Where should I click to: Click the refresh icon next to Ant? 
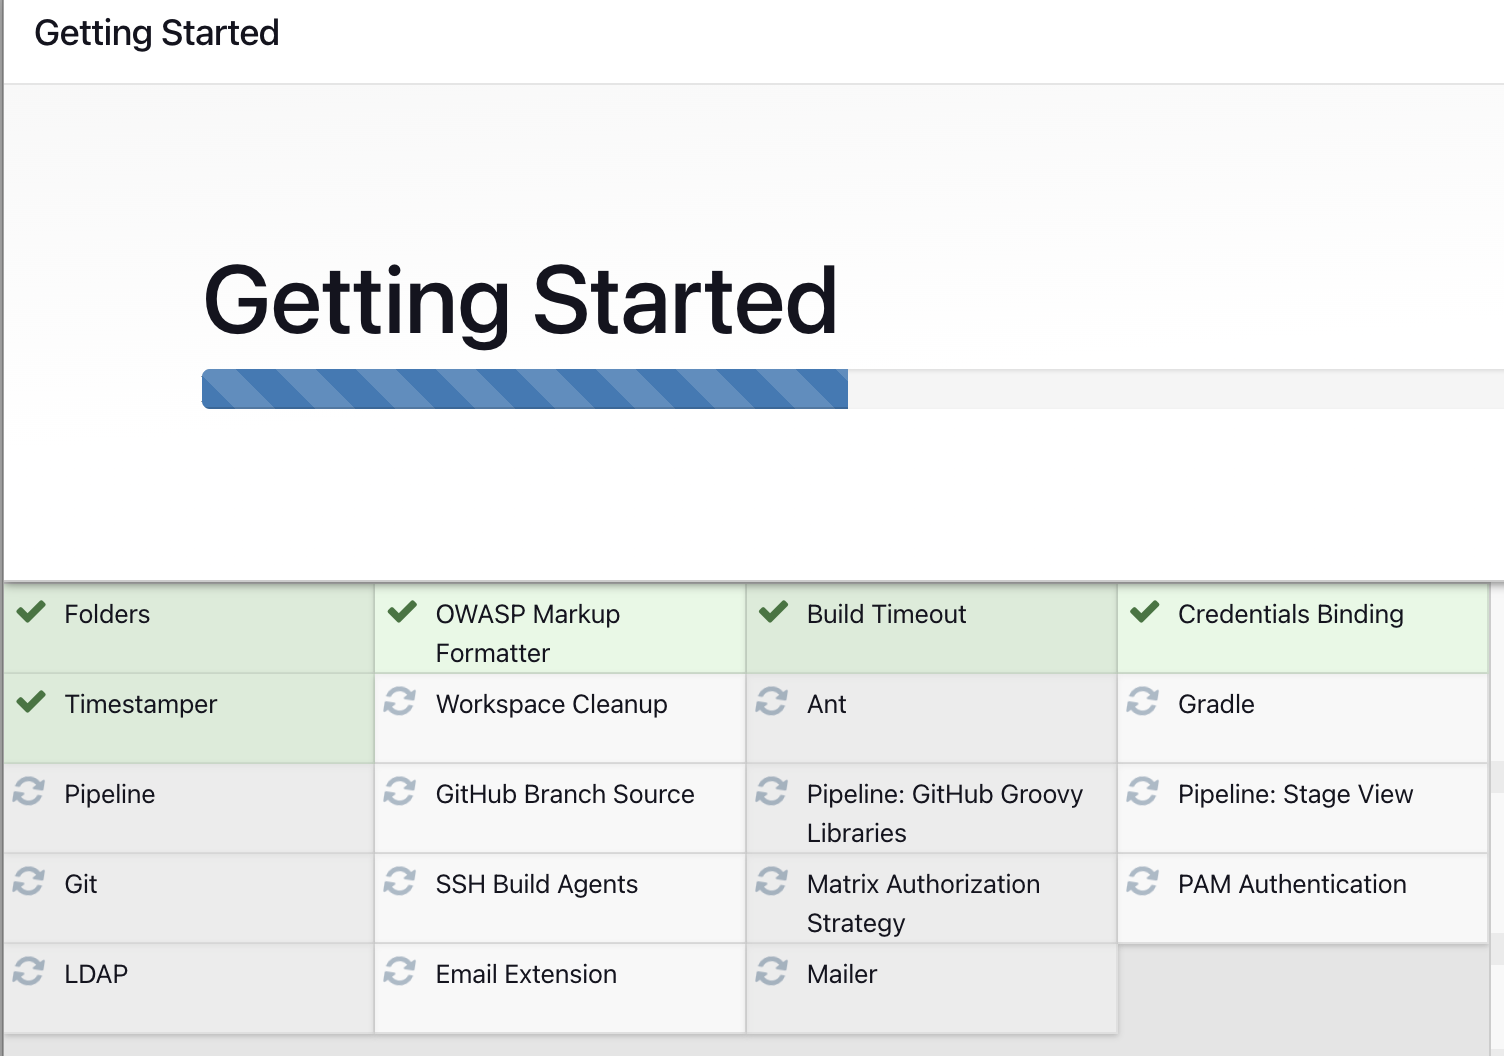coord(771,702)
